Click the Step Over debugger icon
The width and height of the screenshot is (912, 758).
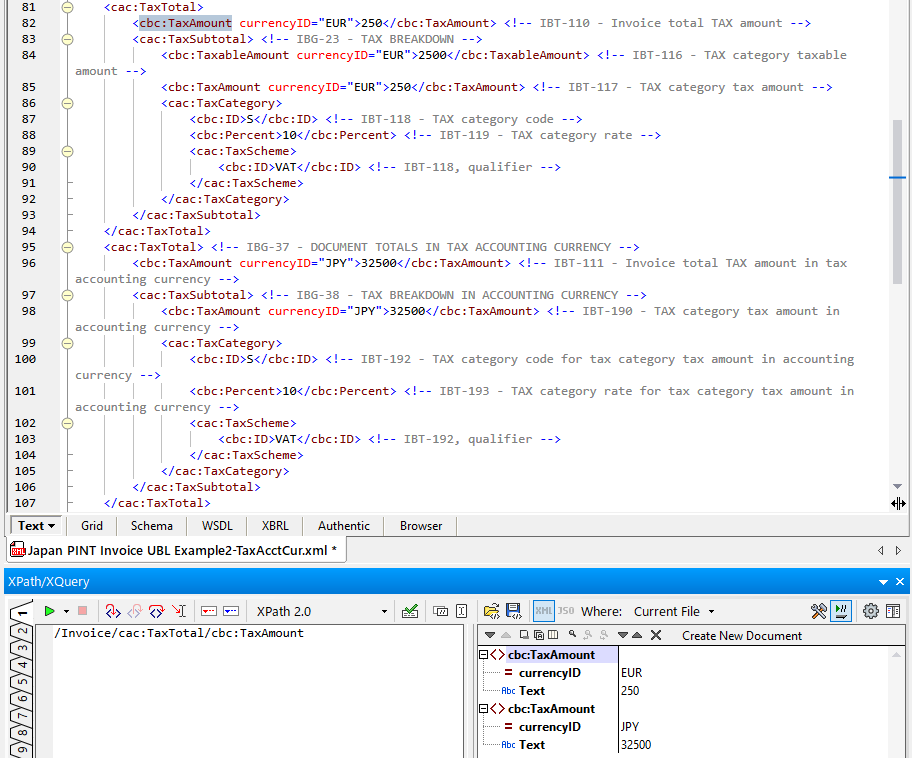click(156, 611)
